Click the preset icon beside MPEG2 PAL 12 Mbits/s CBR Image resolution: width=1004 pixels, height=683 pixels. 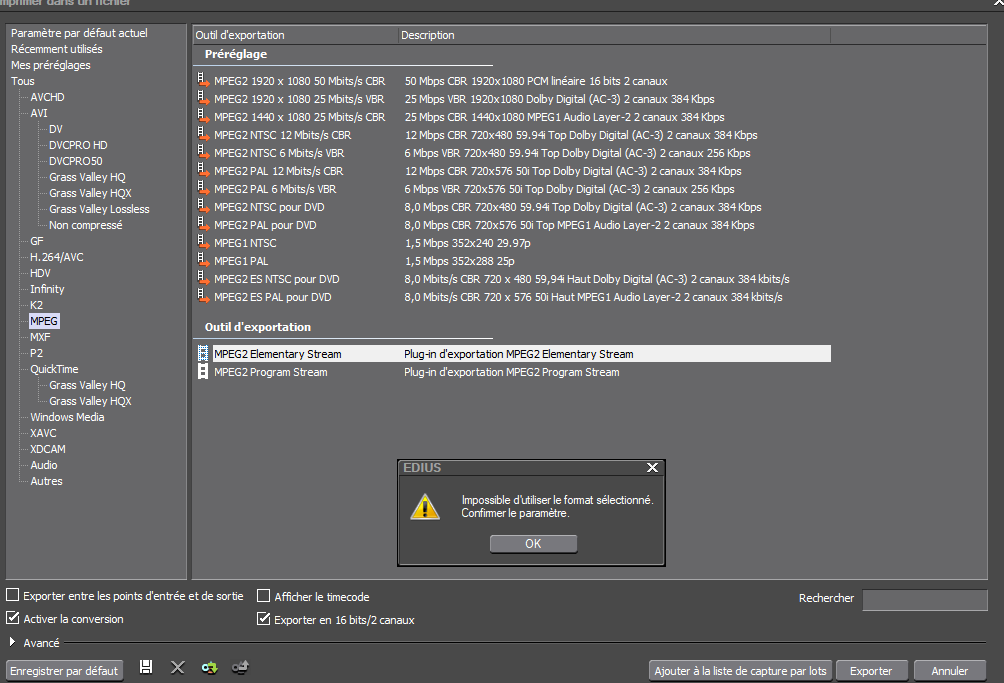(x=203, y=170)
